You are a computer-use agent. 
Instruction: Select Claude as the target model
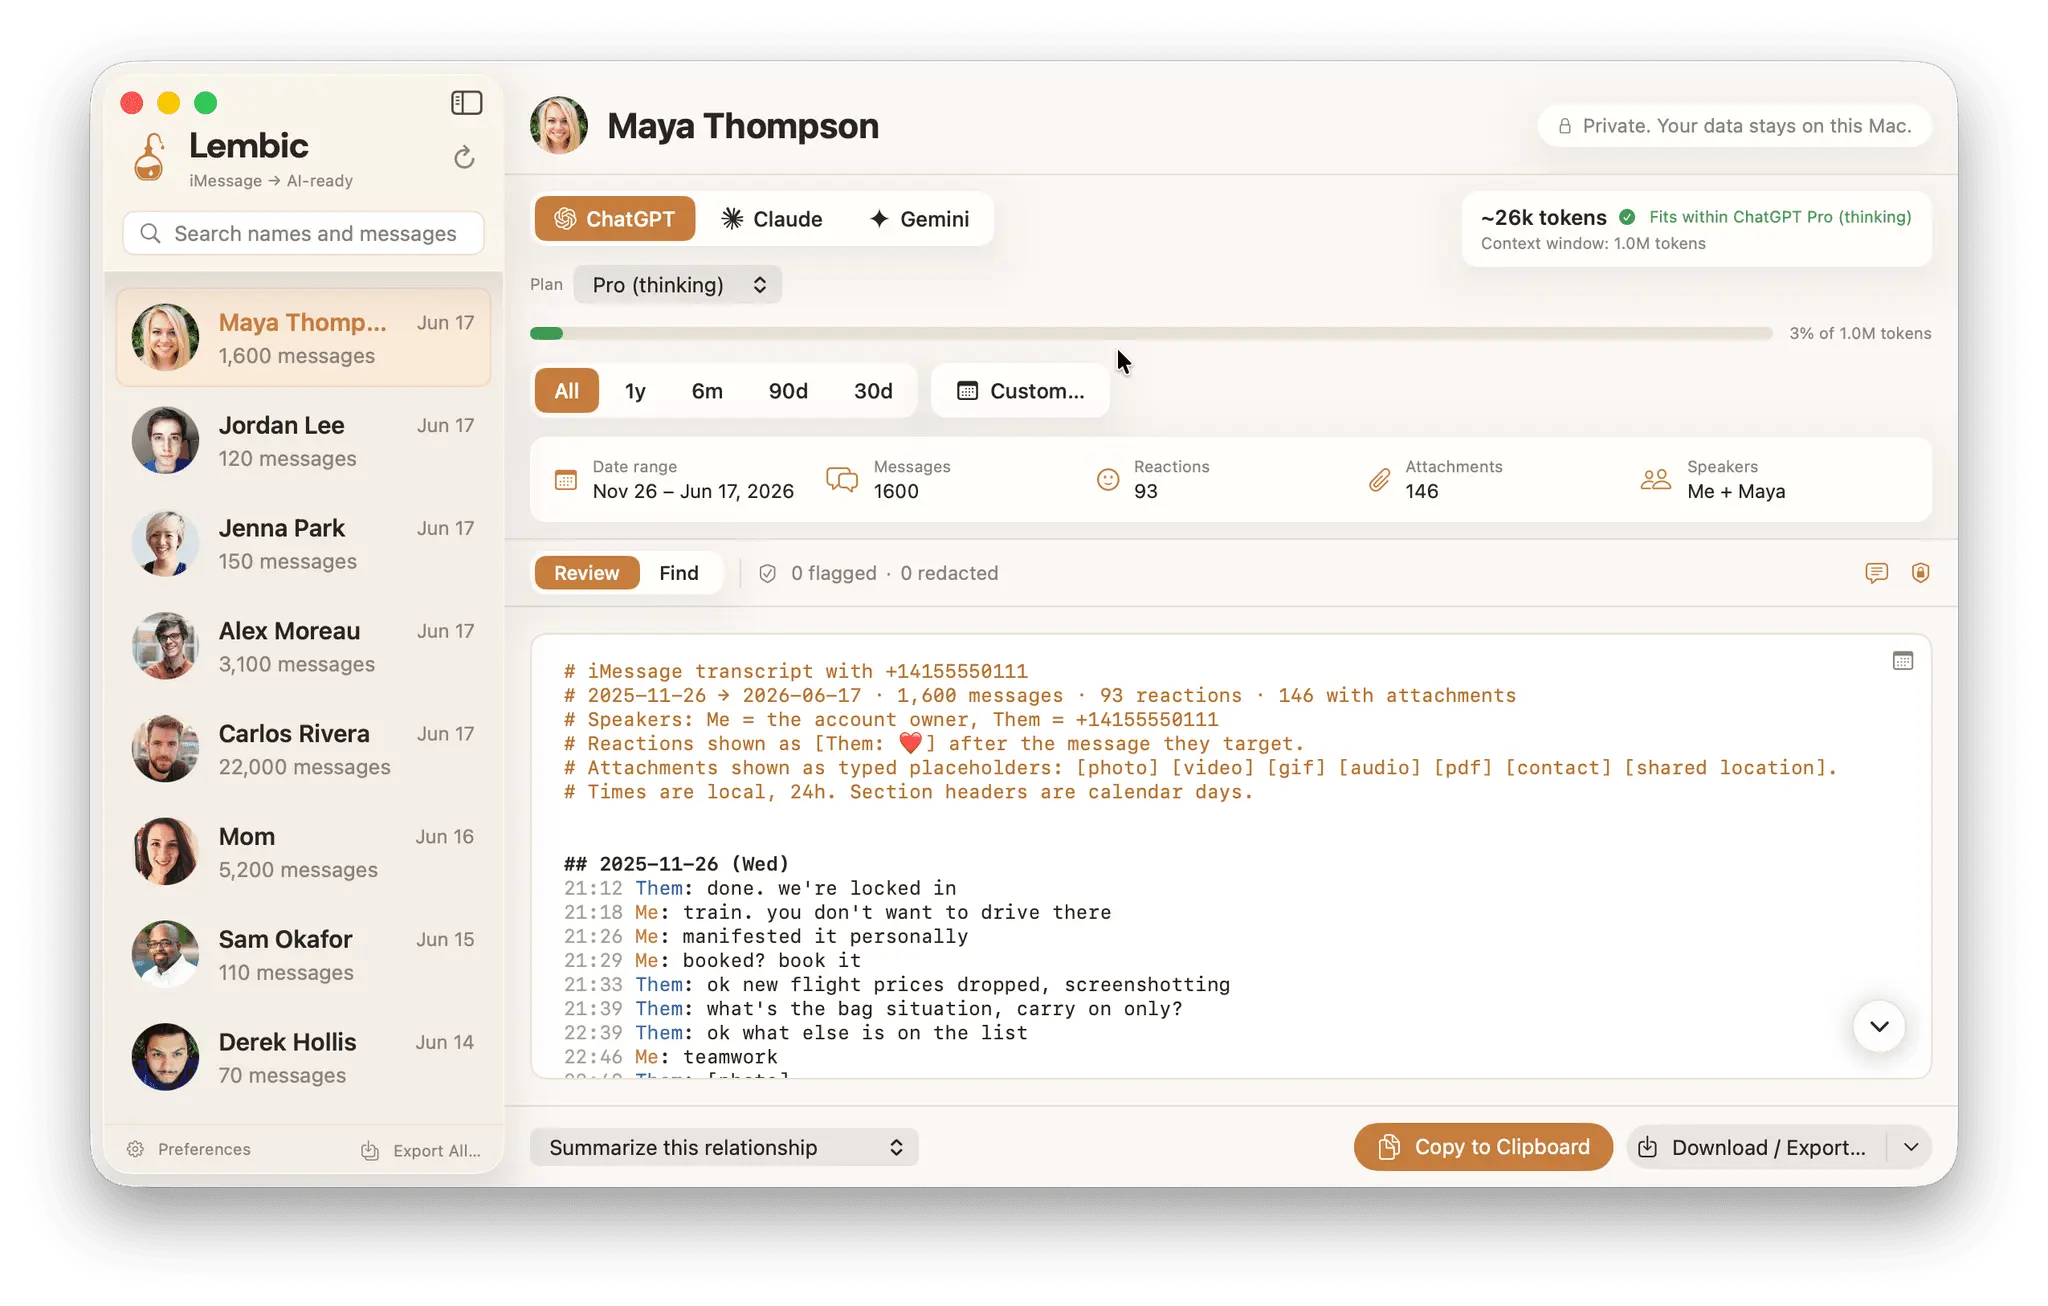(x=772, y=219)
